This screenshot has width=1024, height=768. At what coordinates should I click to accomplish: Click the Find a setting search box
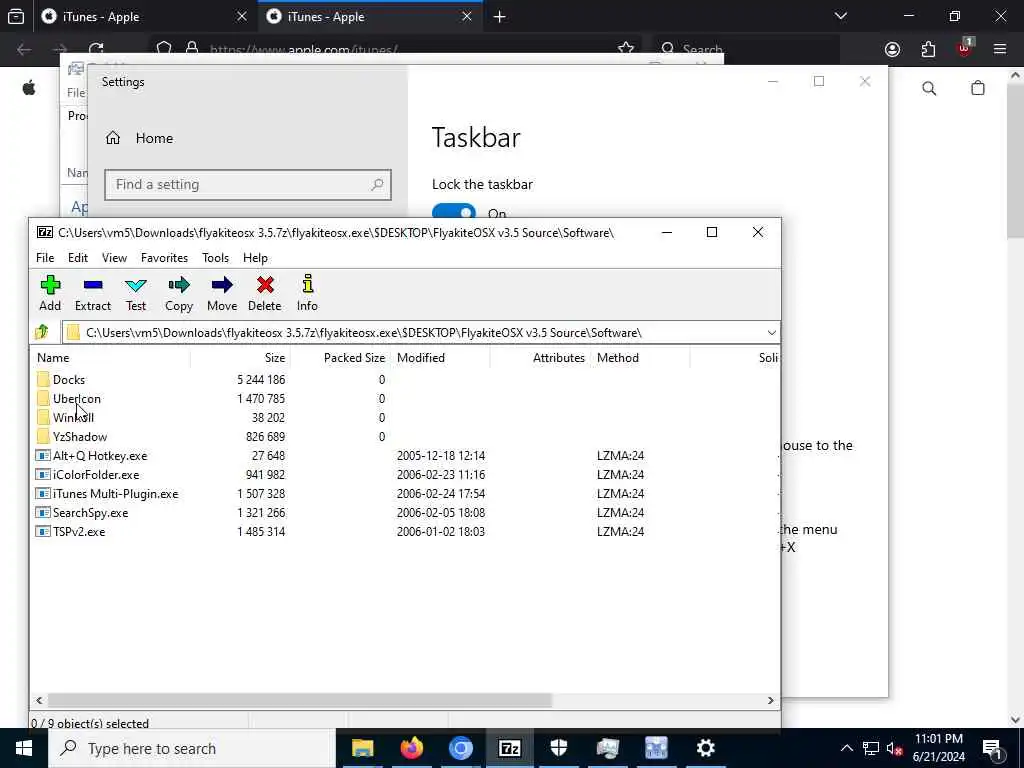[x=248, y=185]
